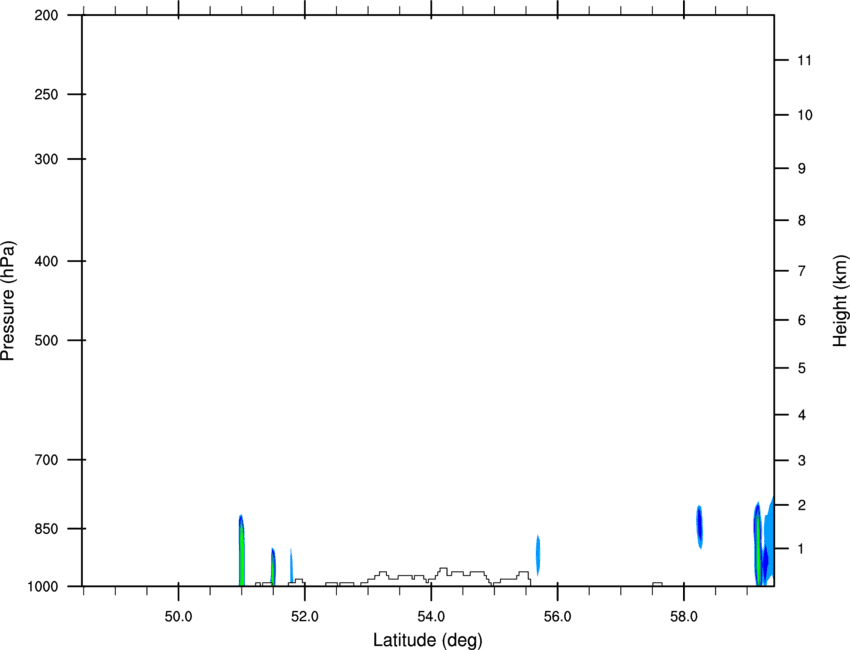This screenshot has height=650, width=850.
Task: Click the 700 hPa tick label
Action: tap(46, 460)
